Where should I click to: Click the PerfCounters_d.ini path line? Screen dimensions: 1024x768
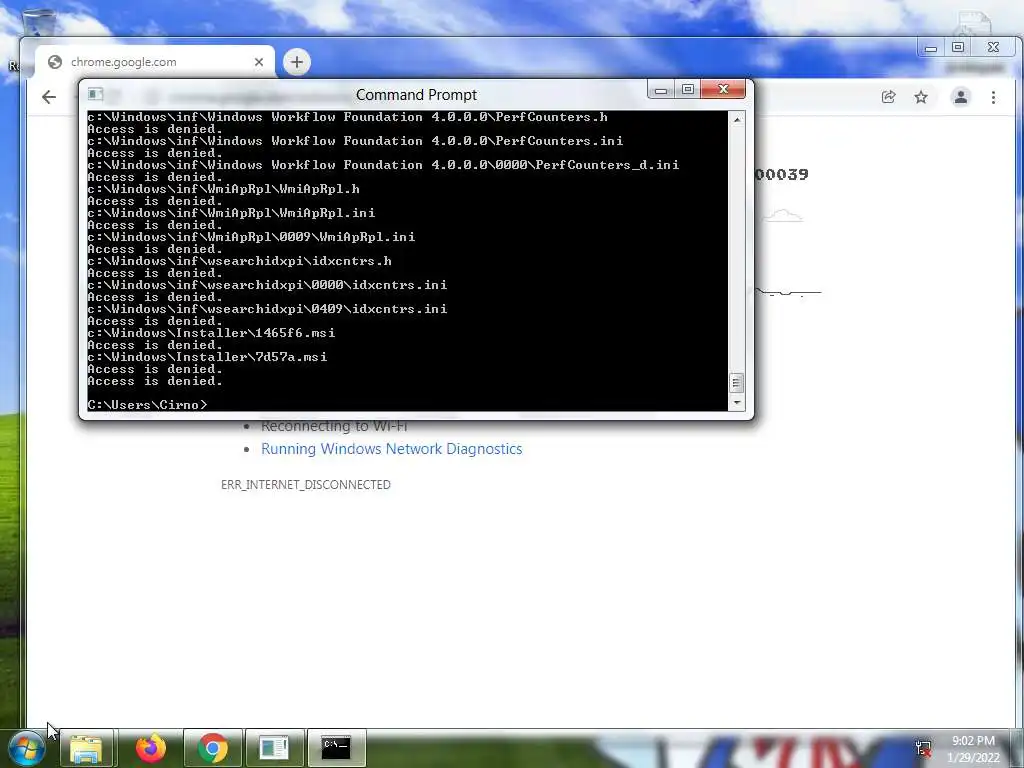pyautogui.click(x=383, y=165)
